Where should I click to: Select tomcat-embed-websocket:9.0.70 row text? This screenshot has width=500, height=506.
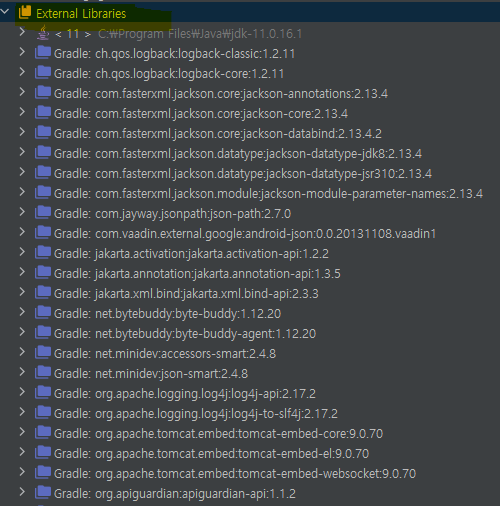235,474
